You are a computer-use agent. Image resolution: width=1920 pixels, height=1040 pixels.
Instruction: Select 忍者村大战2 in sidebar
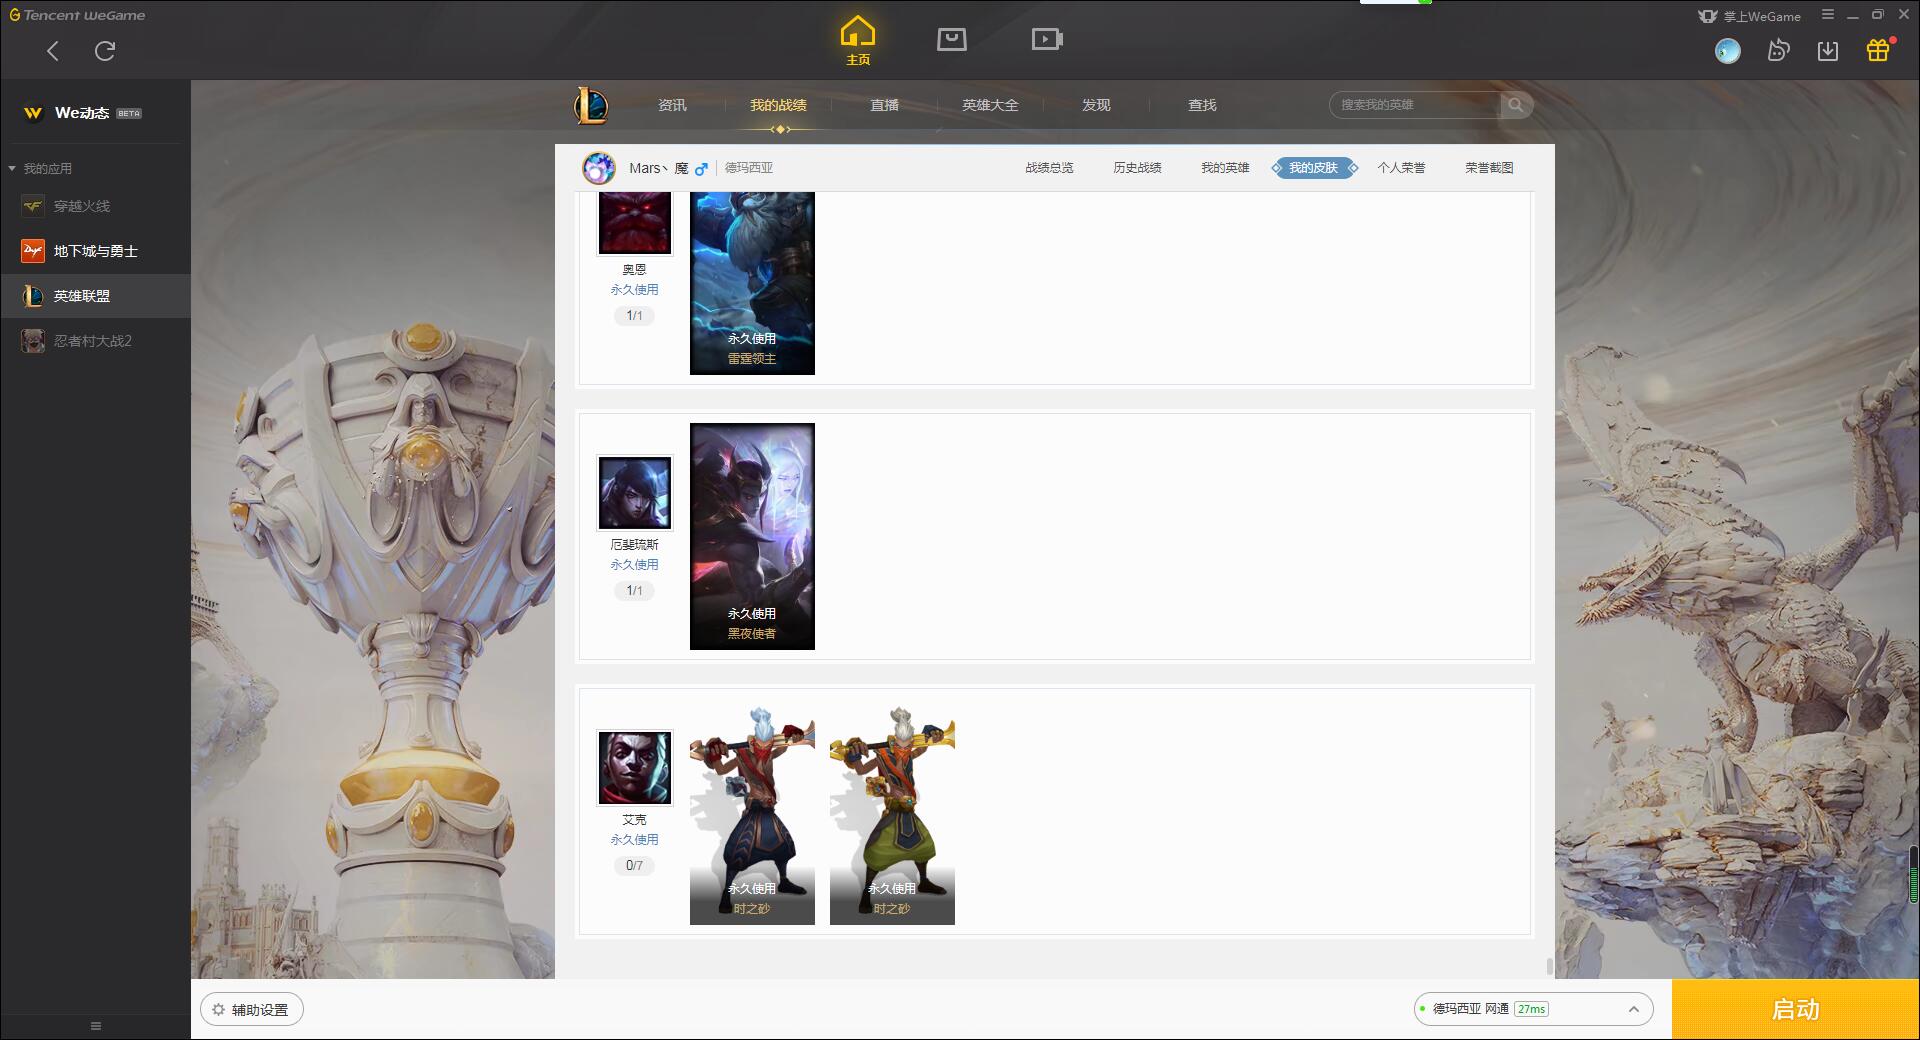[x=95, y=341]
